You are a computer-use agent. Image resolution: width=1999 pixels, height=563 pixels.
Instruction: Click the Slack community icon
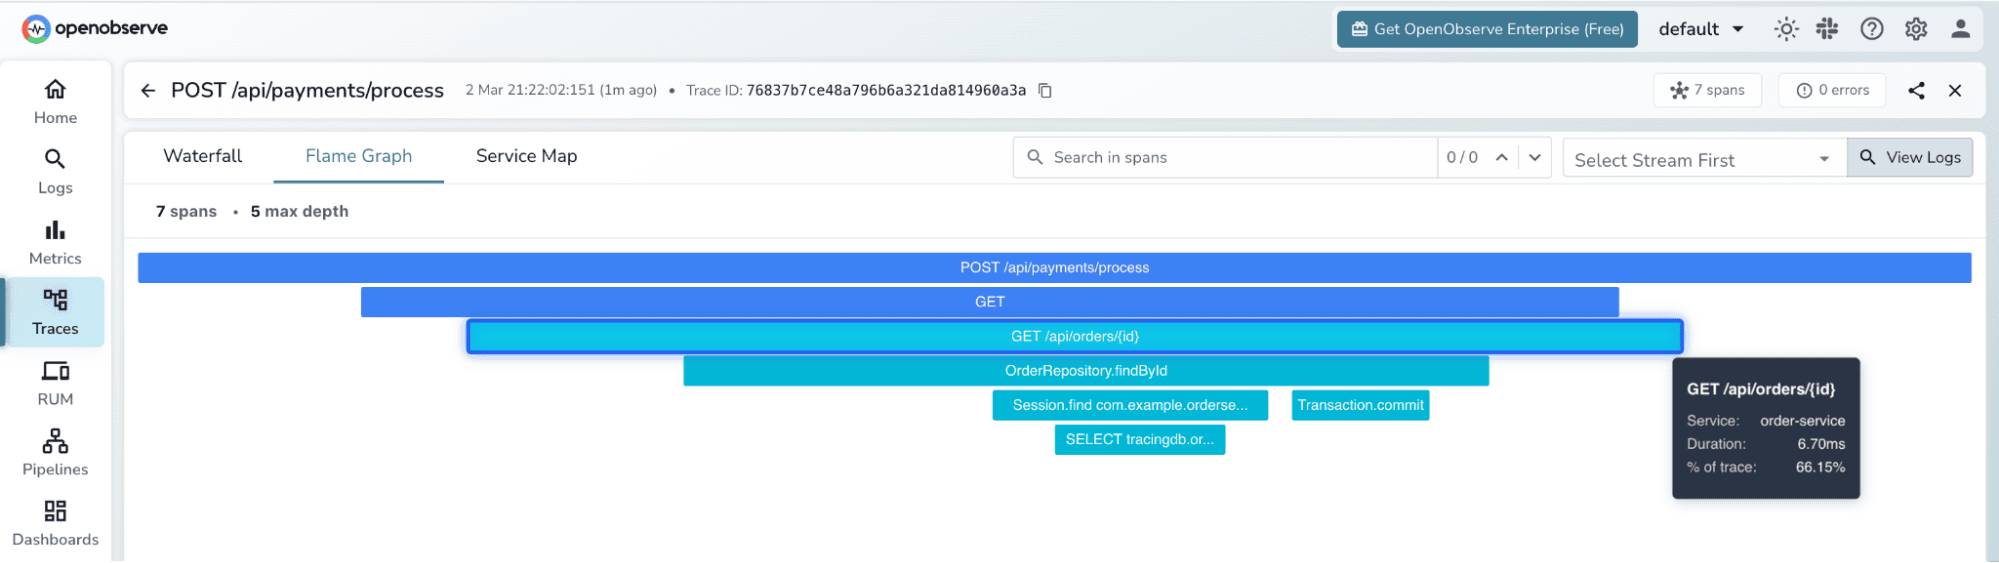click(x=1827, y=29)
